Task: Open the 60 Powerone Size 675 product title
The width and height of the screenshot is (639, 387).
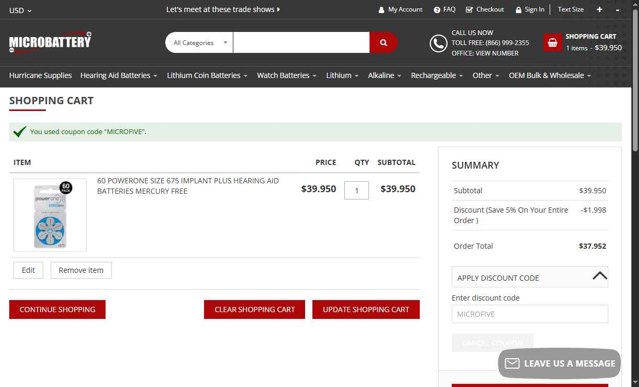Action: click(x=188, y=186)
